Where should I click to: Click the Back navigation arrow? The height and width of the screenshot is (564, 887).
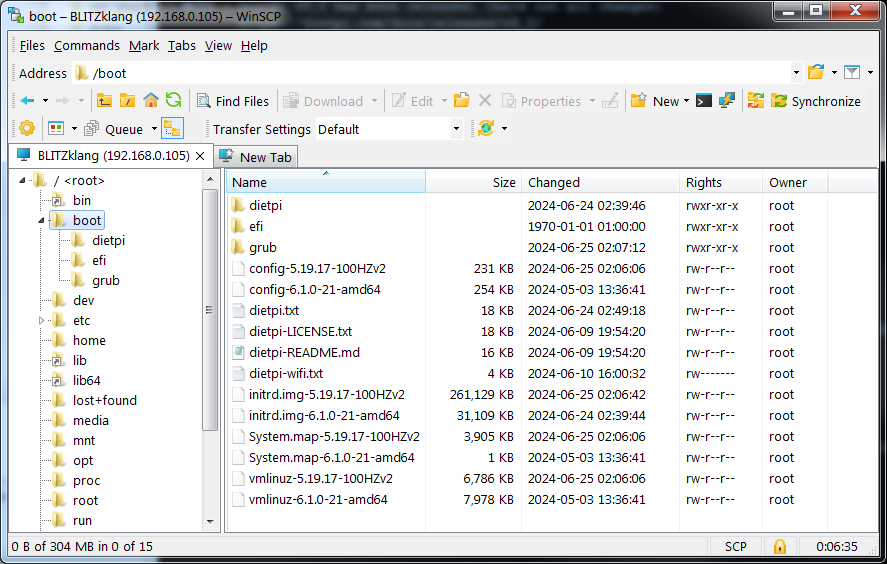(x=27, y=101)
